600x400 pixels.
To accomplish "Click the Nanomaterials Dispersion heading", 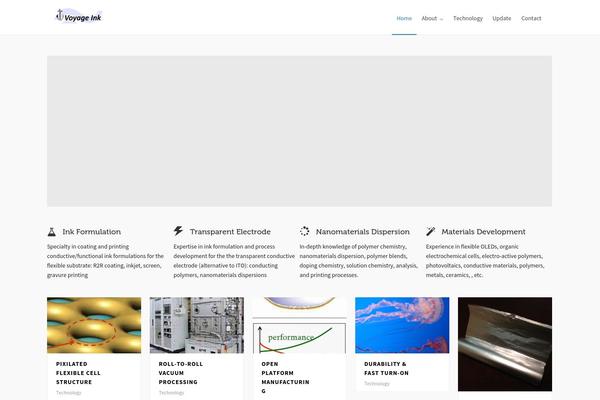I will point(363,232).
